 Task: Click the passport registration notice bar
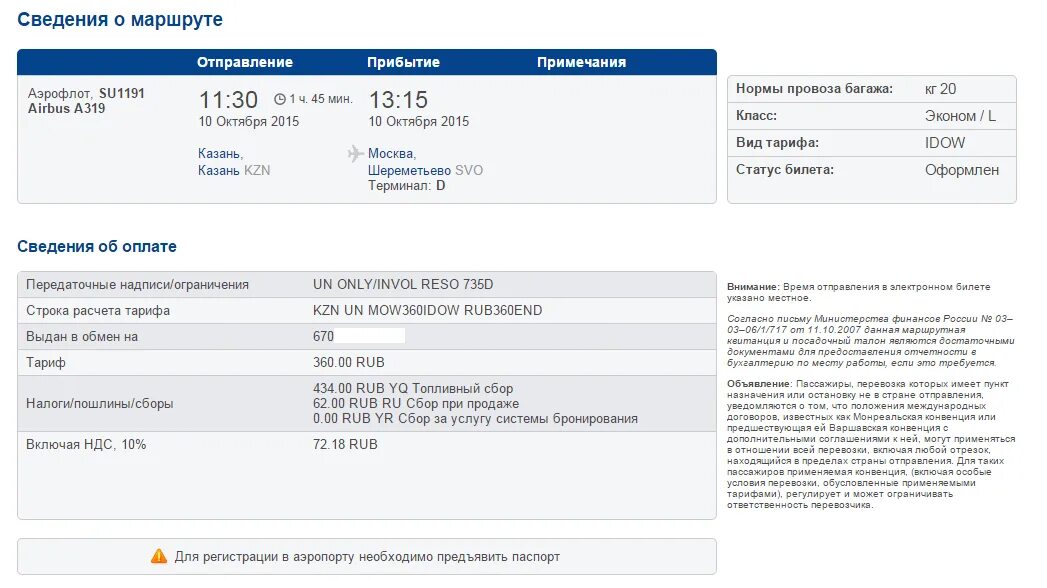(366, 556)
